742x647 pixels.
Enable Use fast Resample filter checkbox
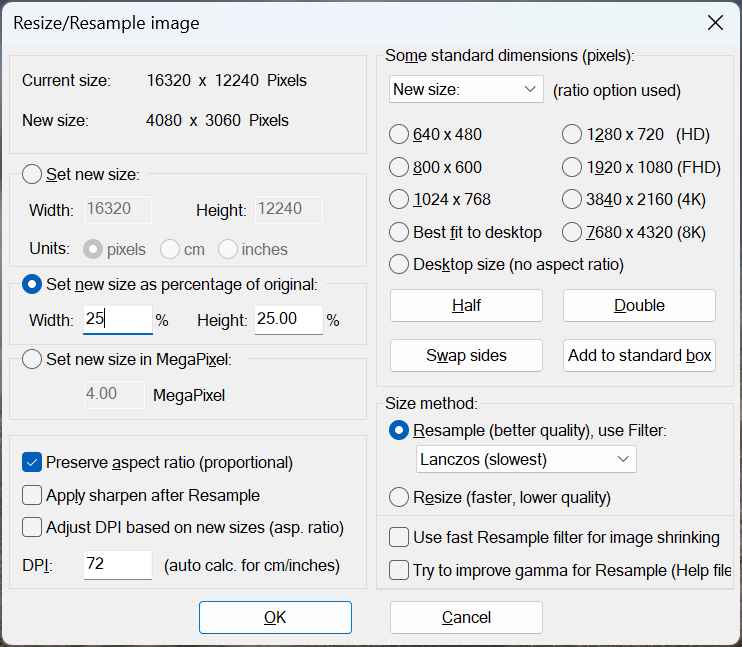point(399,537)
